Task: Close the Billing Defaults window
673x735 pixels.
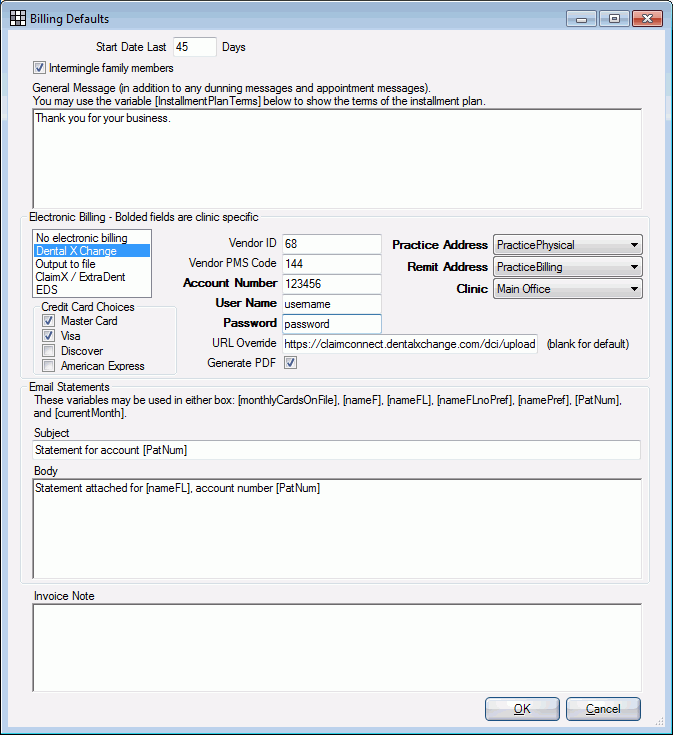Action: pyautogui.click(x=647, y=19)
